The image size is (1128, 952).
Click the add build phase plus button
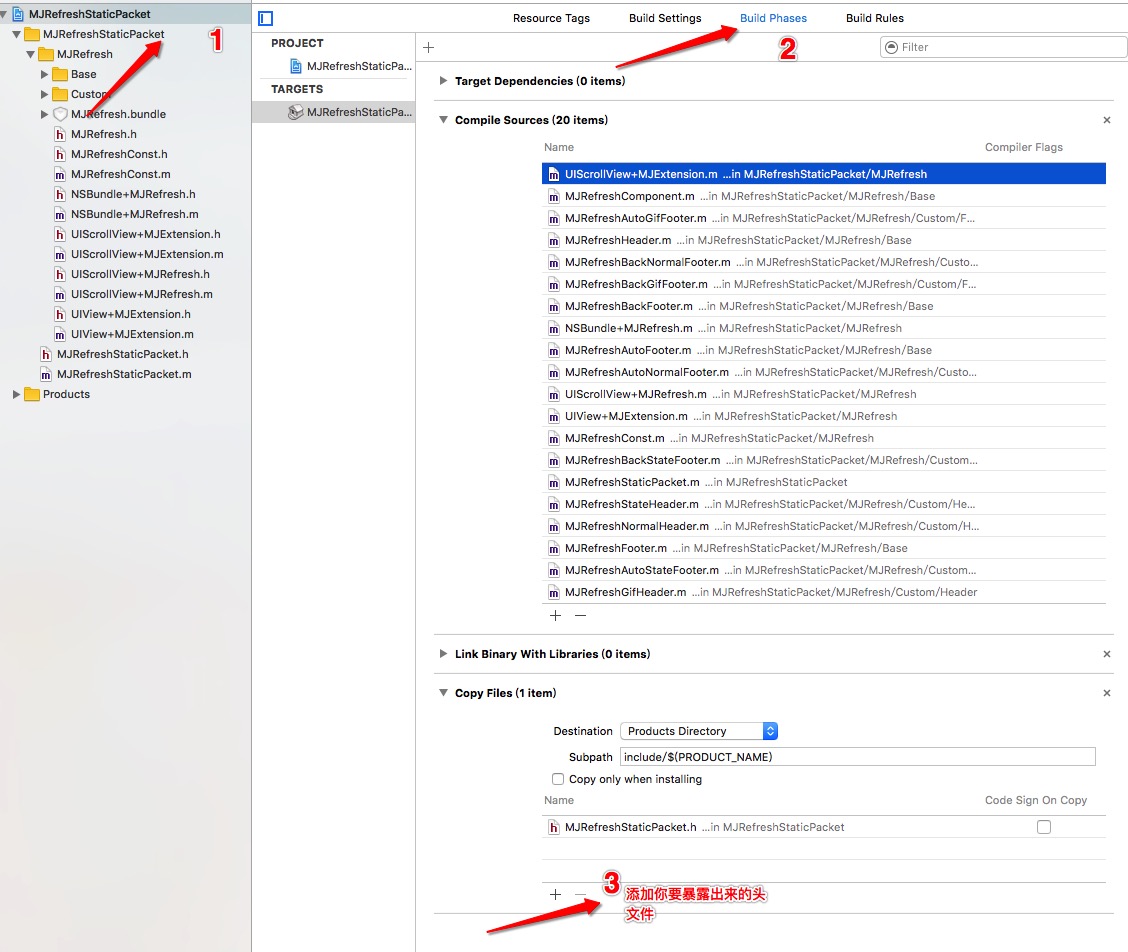pyautogui.click(x=429, y=47)
